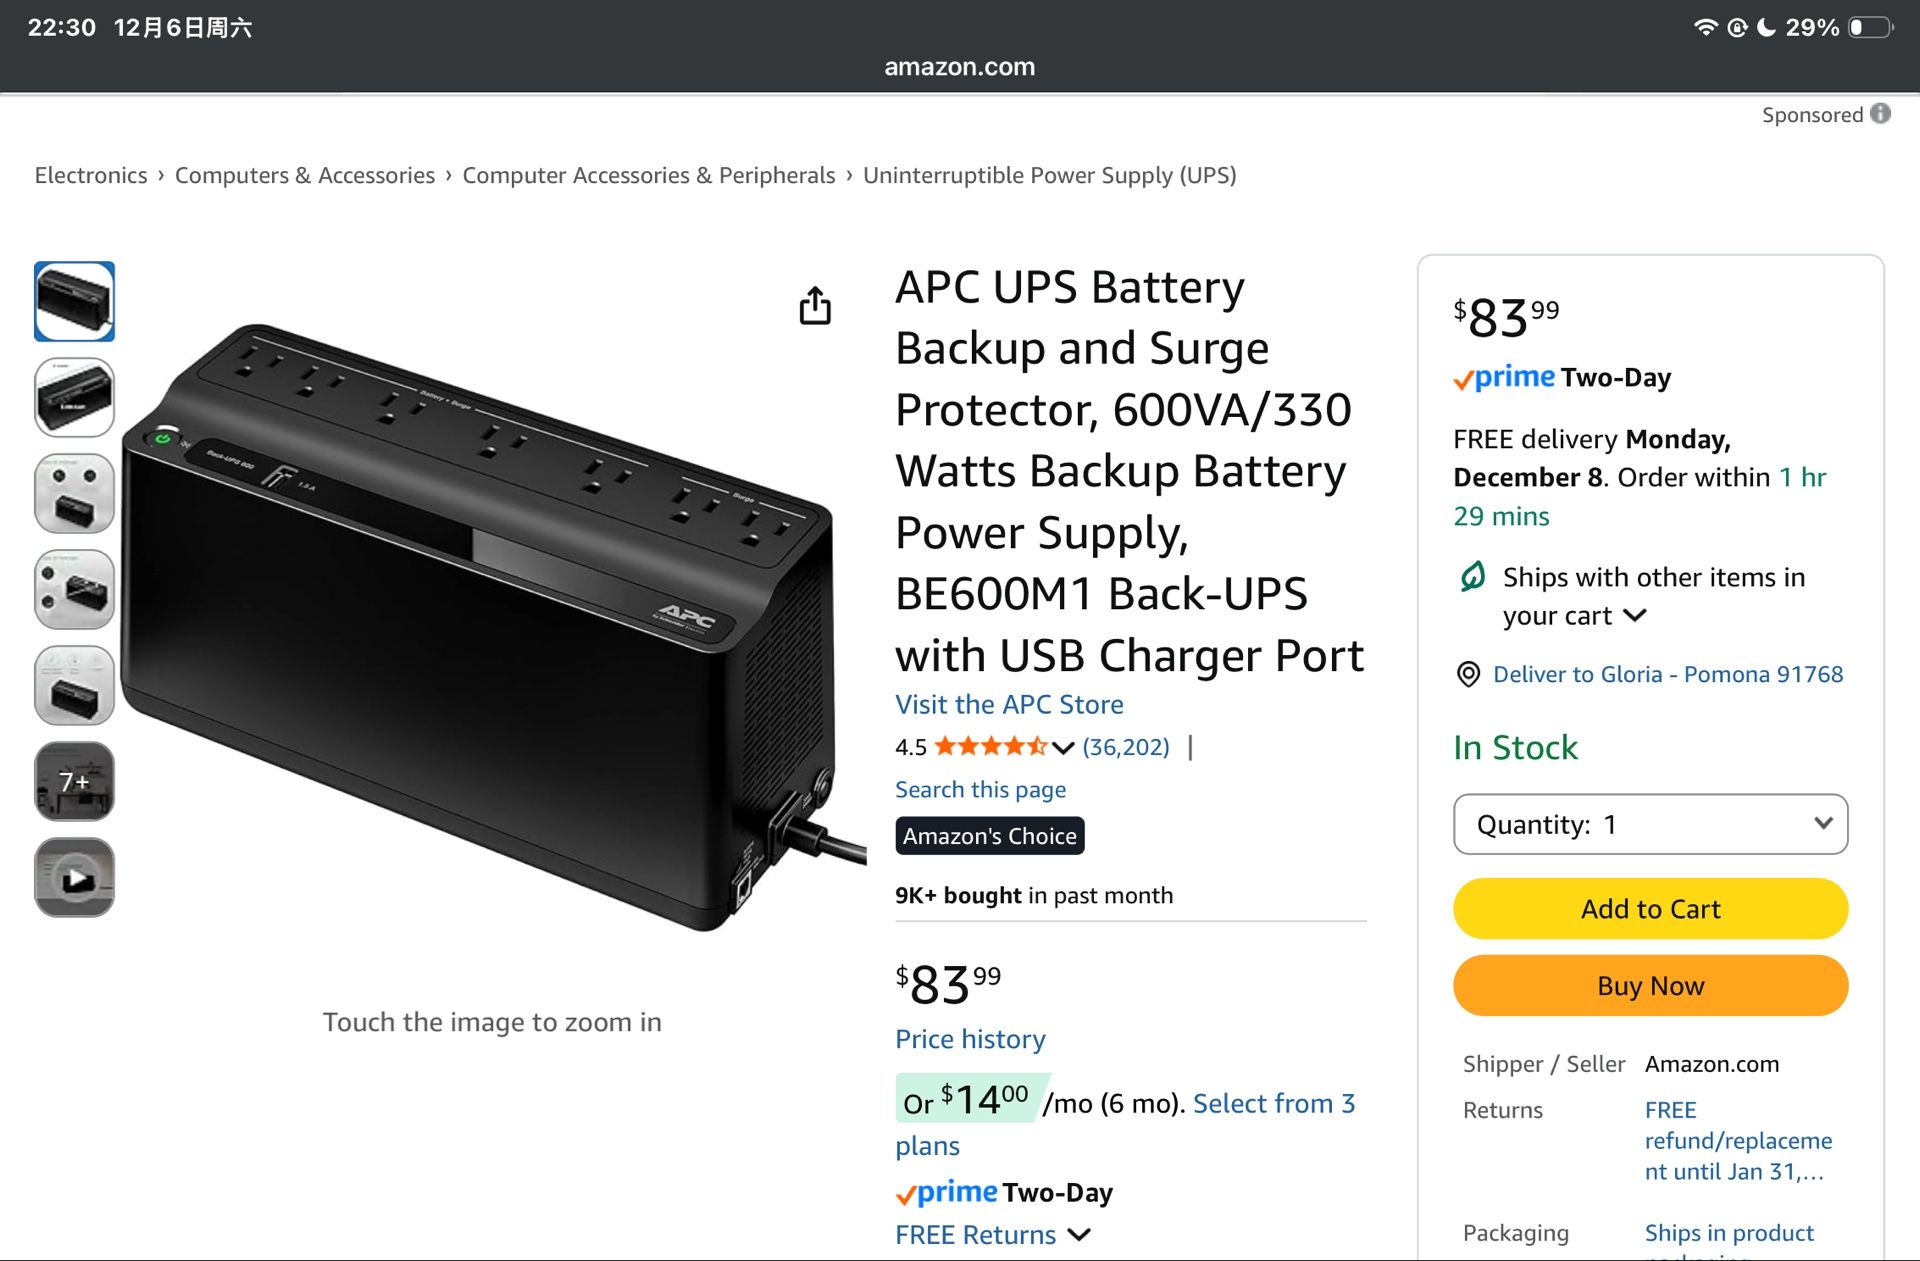The height and width of the screenshot is (1261, 1920).
Task: Open Uninterruptible Power Supply (UPS) category
Action: [1050, 175]
